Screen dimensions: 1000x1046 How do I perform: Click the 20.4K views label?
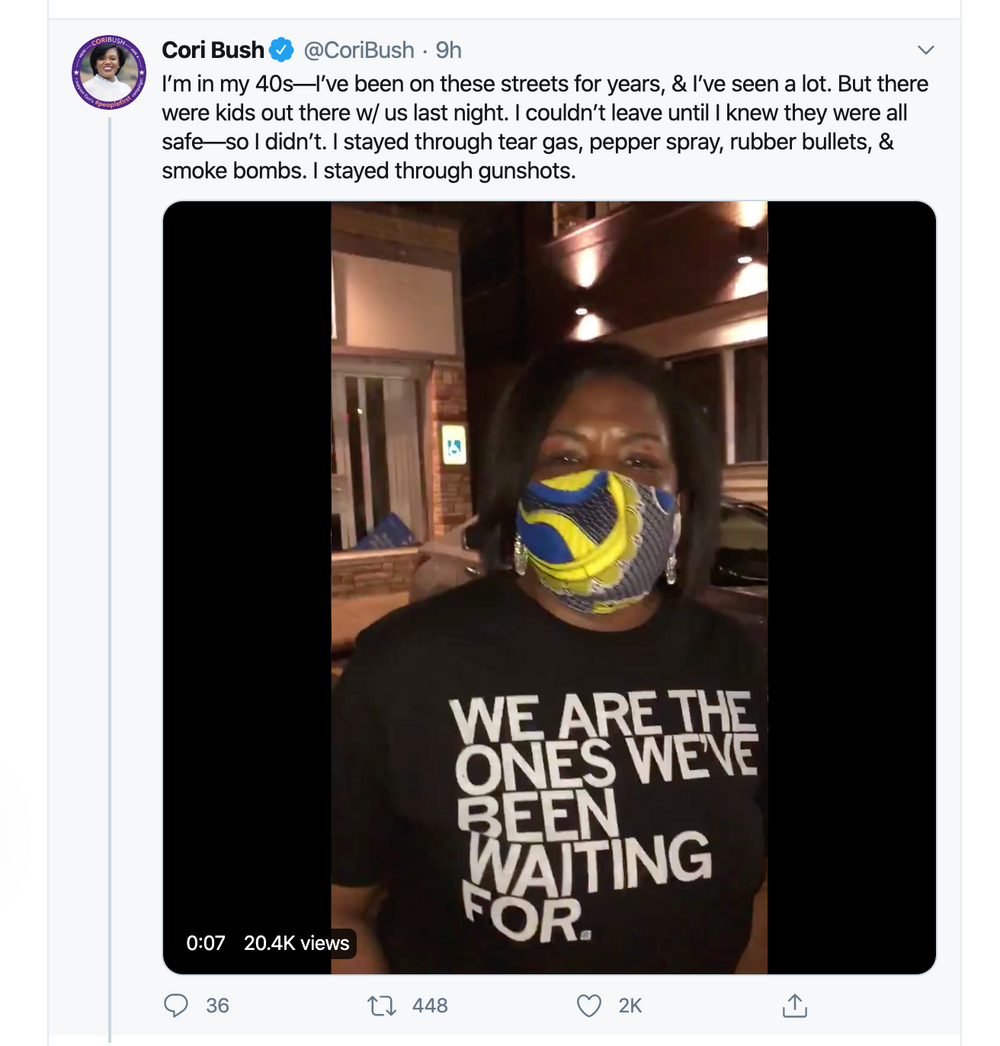click(x=297, y=943)
